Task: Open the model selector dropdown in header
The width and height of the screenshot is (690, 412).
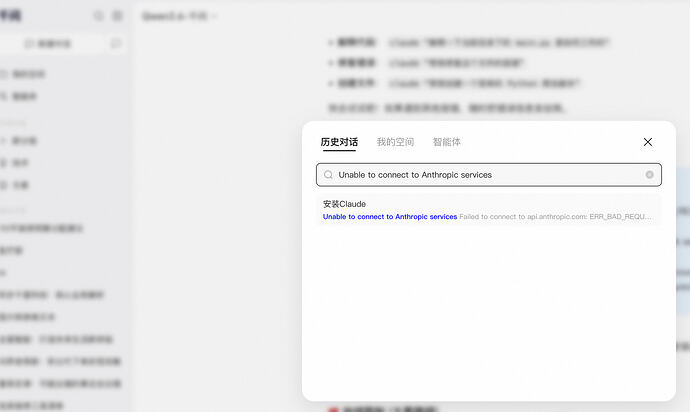Action: 179,16
